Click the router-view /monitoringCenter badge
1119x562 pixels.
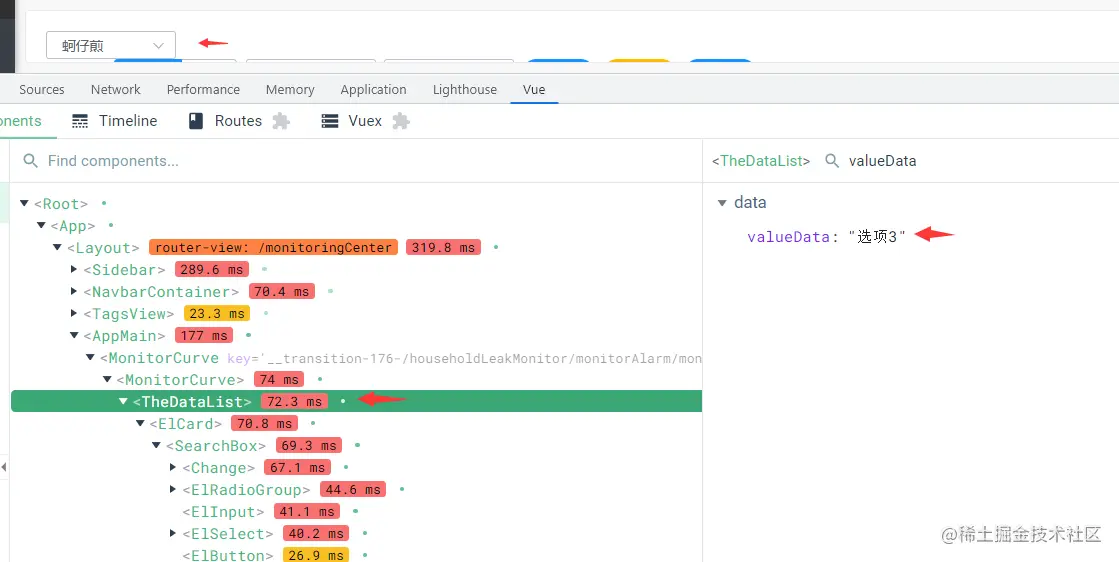273,247
